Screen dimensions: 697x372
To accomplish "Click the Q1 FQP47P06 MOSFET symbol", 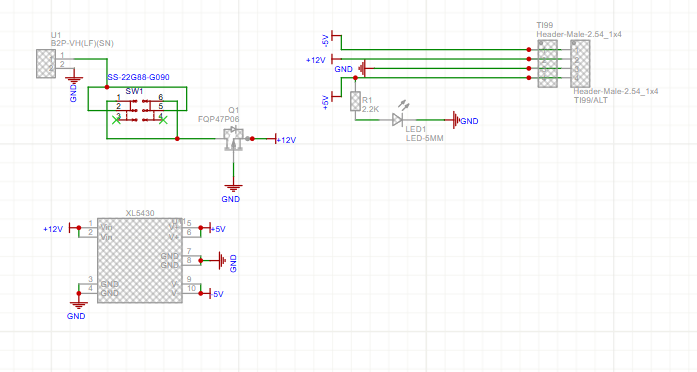I will point(233,138).
